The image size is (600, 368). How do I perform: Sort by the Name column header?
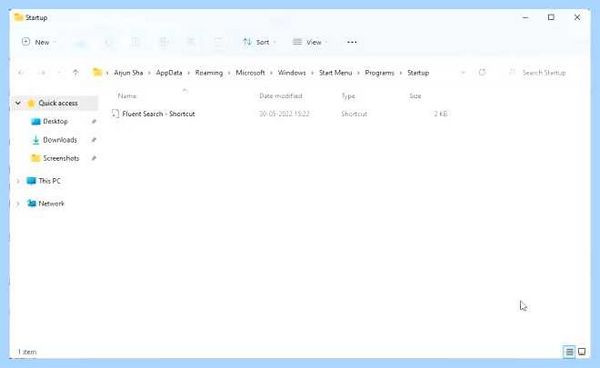pos(127,96)
